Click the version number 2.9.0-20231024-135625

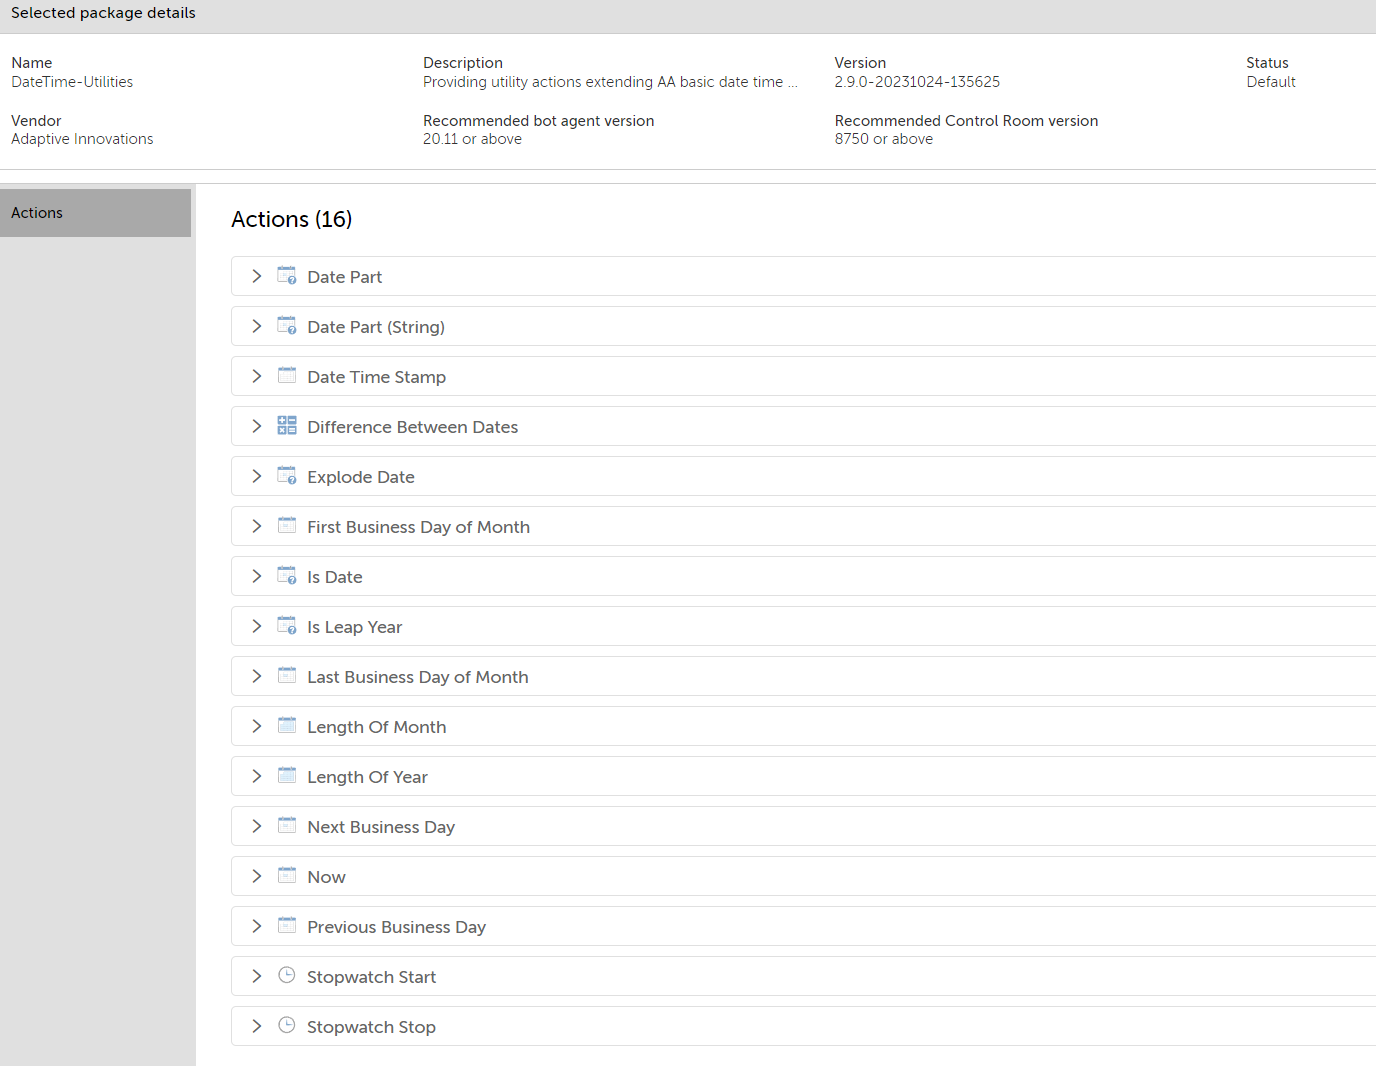918,82
